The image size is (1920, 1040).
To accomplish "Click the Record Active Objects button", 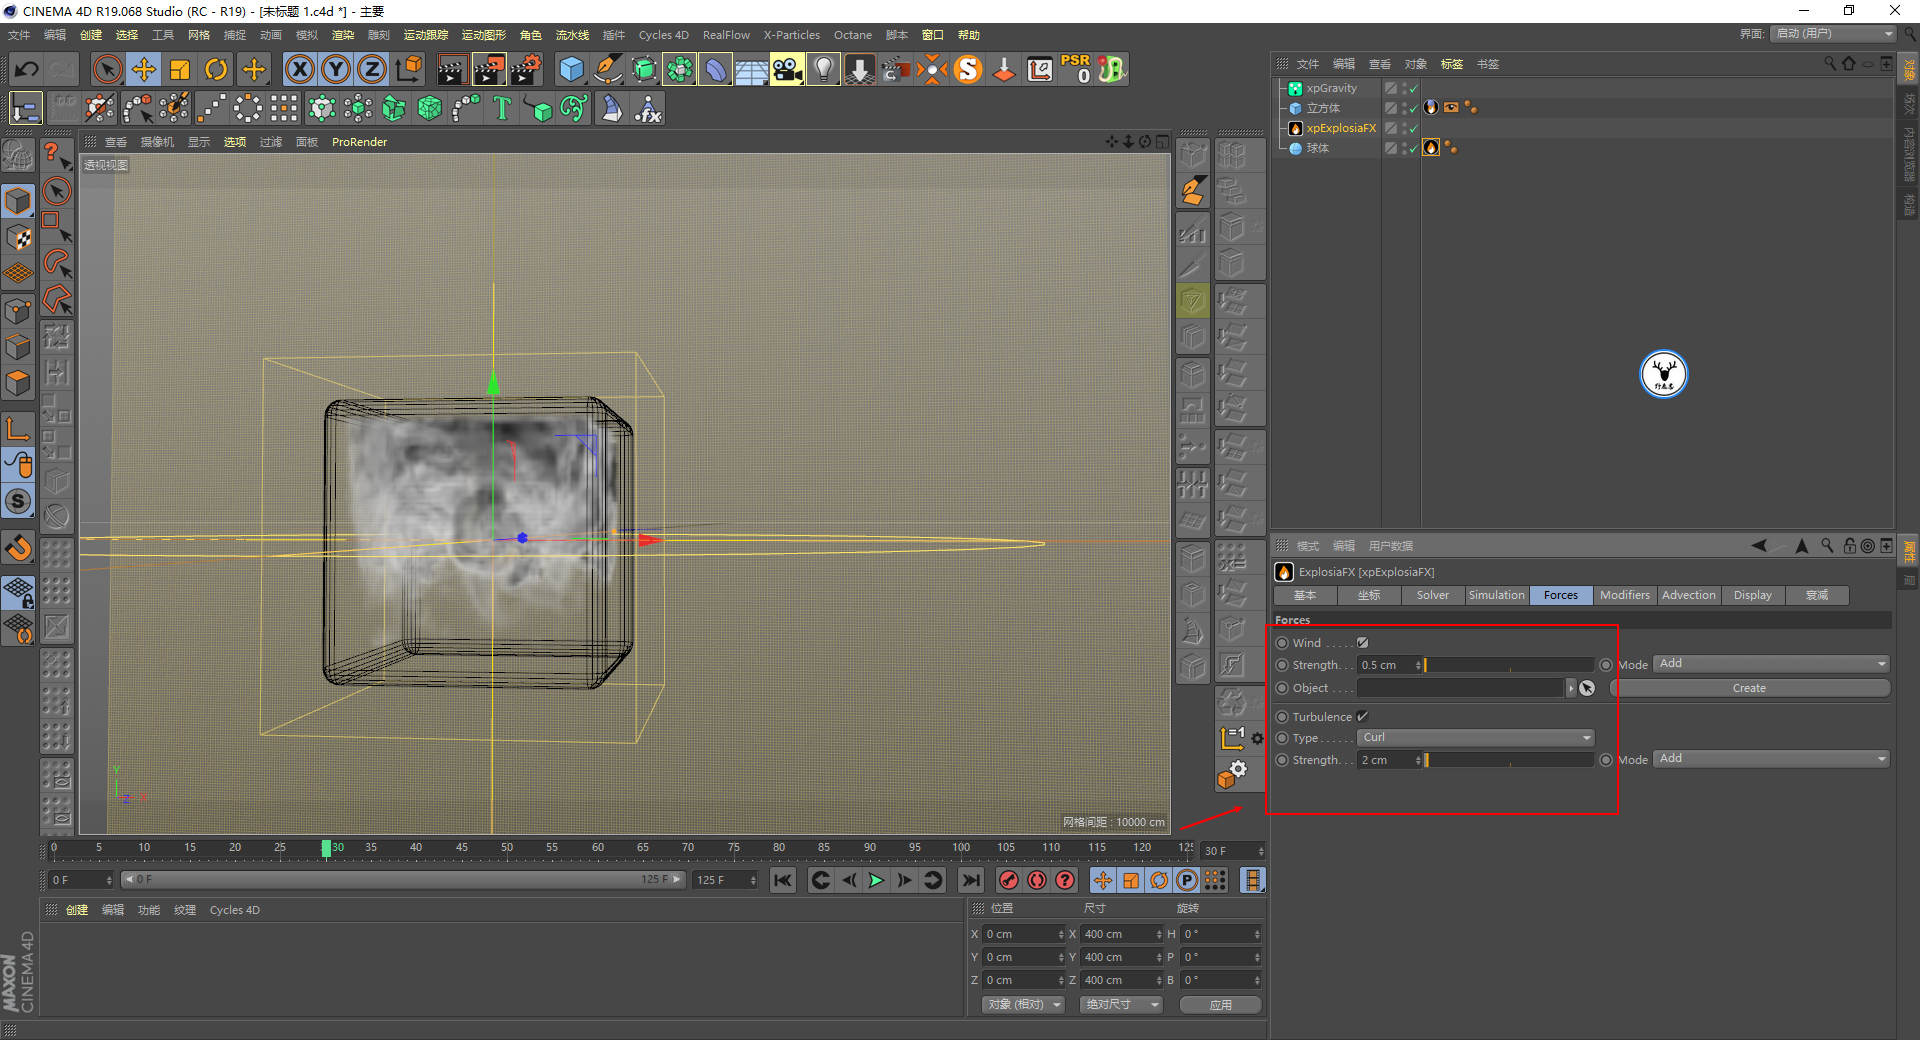I will [1009, 880].
